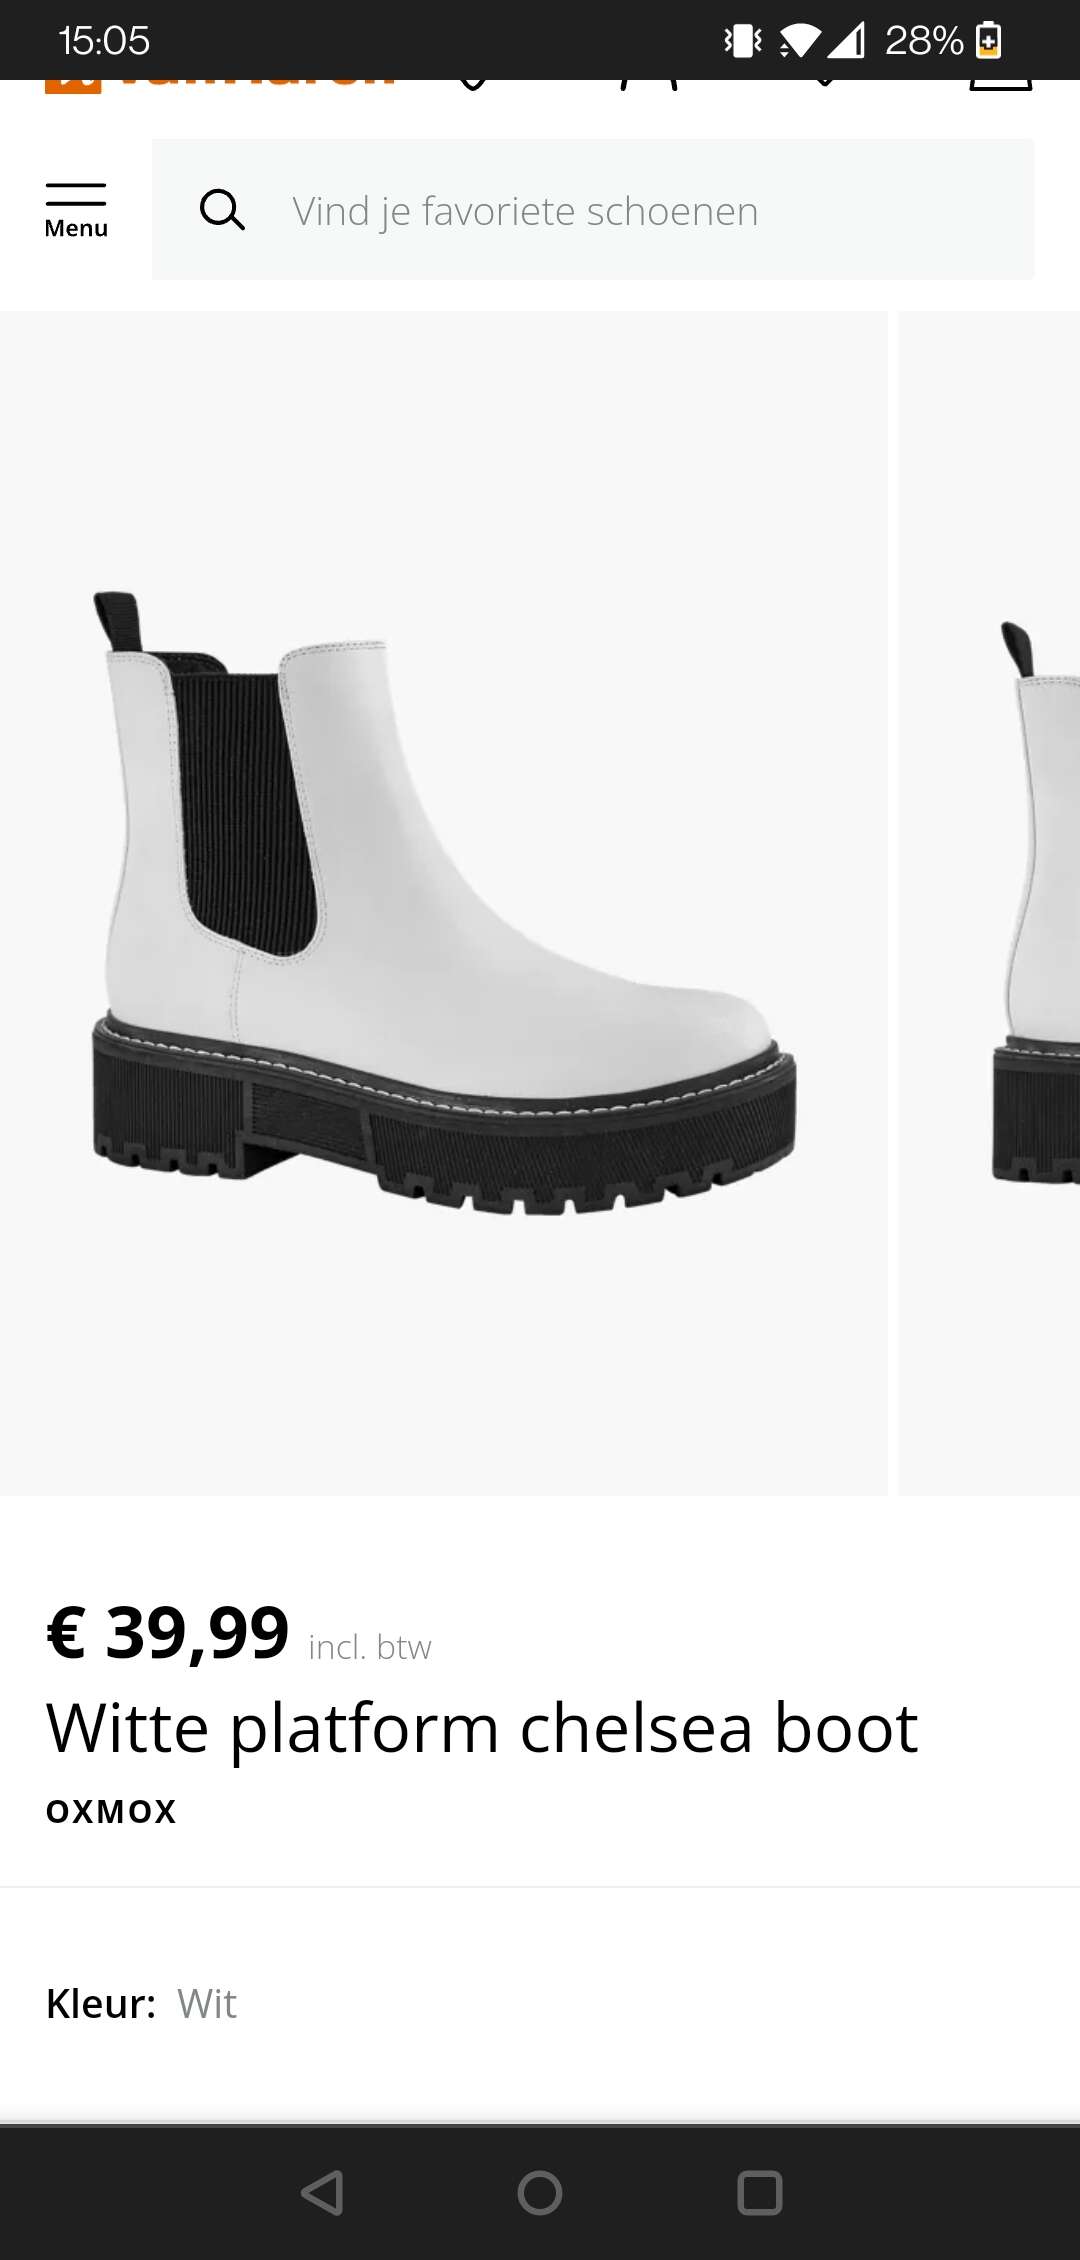Tap the € 39,99 price text

point(168,1633)
